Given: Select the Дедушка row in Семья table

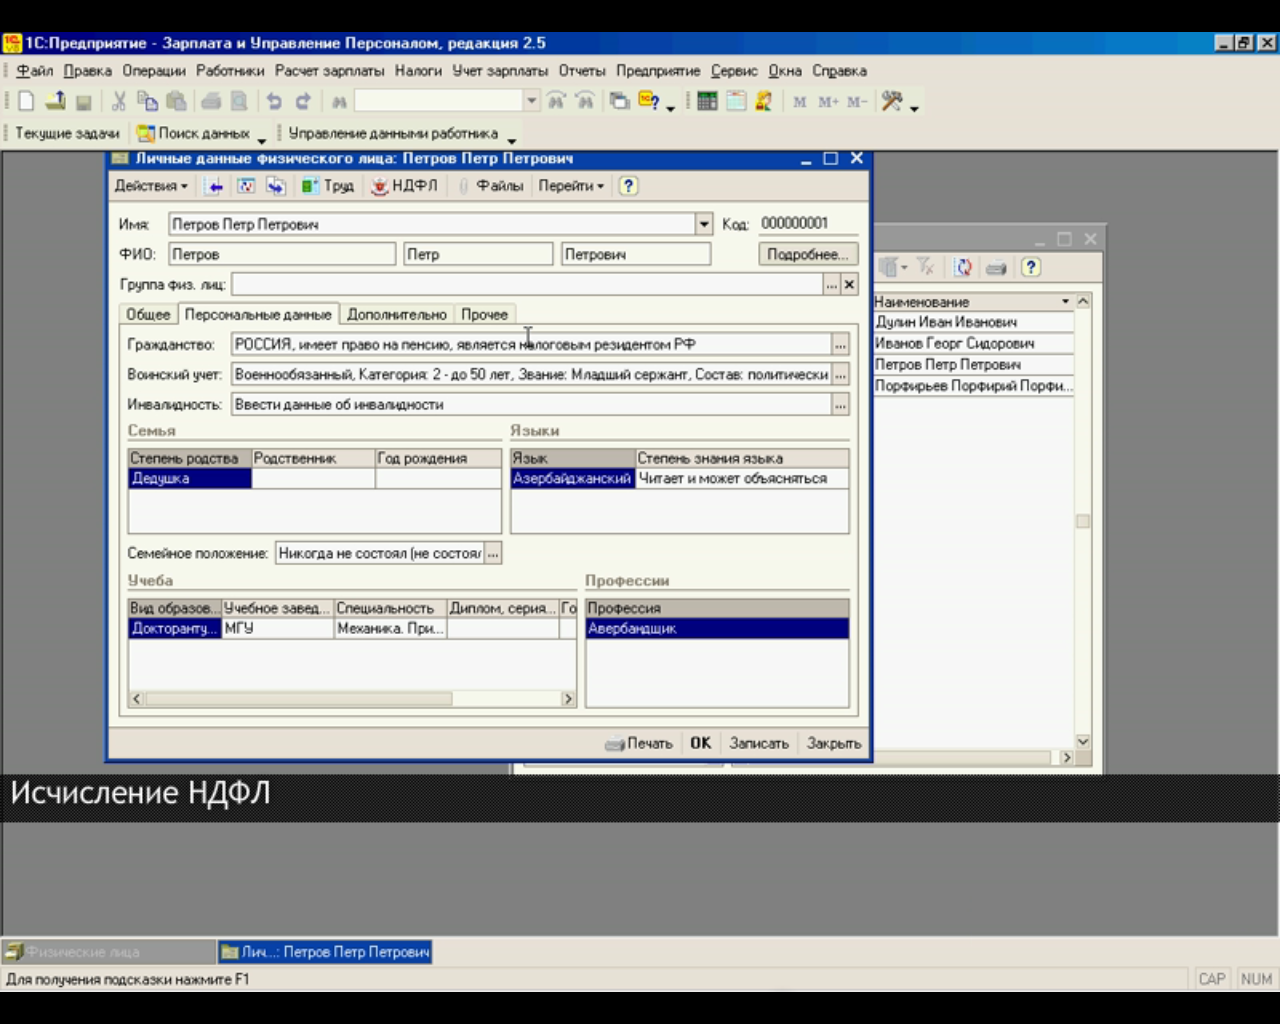Looking at the screenshot, I should pos(314,479).
